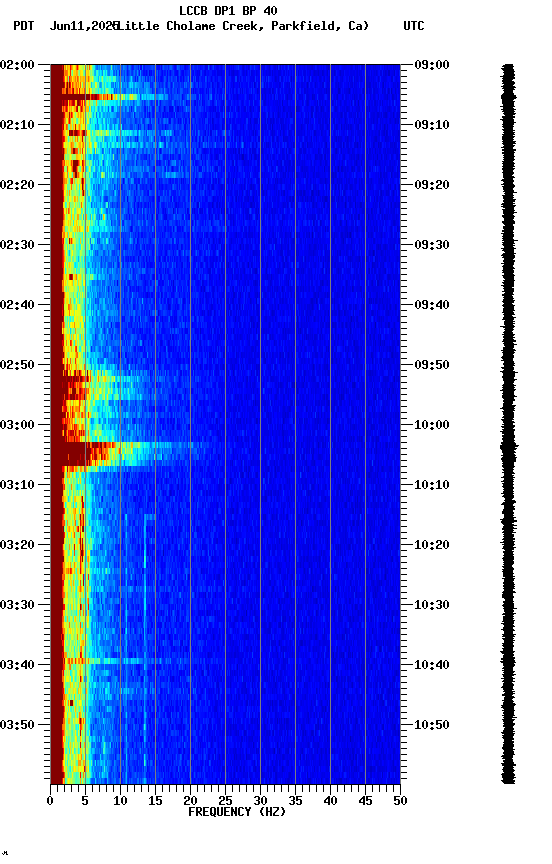Click the 02:30 PDT time label
This screenshot has height=864, width=552.
tap(17, 245)
